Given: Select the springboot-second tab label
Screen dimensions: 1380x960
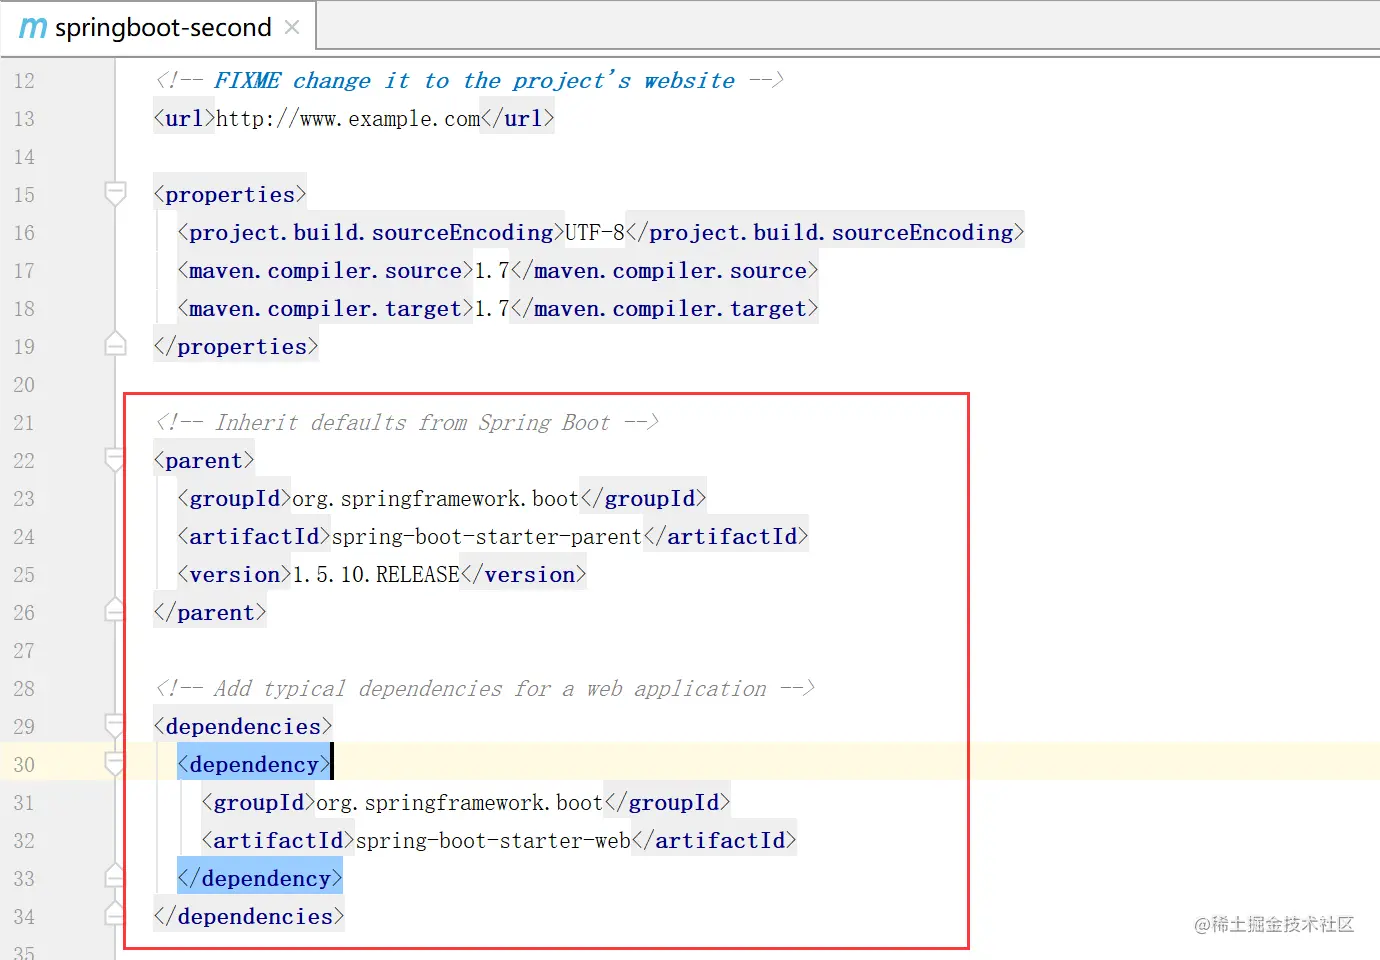Looking at the screenshot, I should click(163, 27).
